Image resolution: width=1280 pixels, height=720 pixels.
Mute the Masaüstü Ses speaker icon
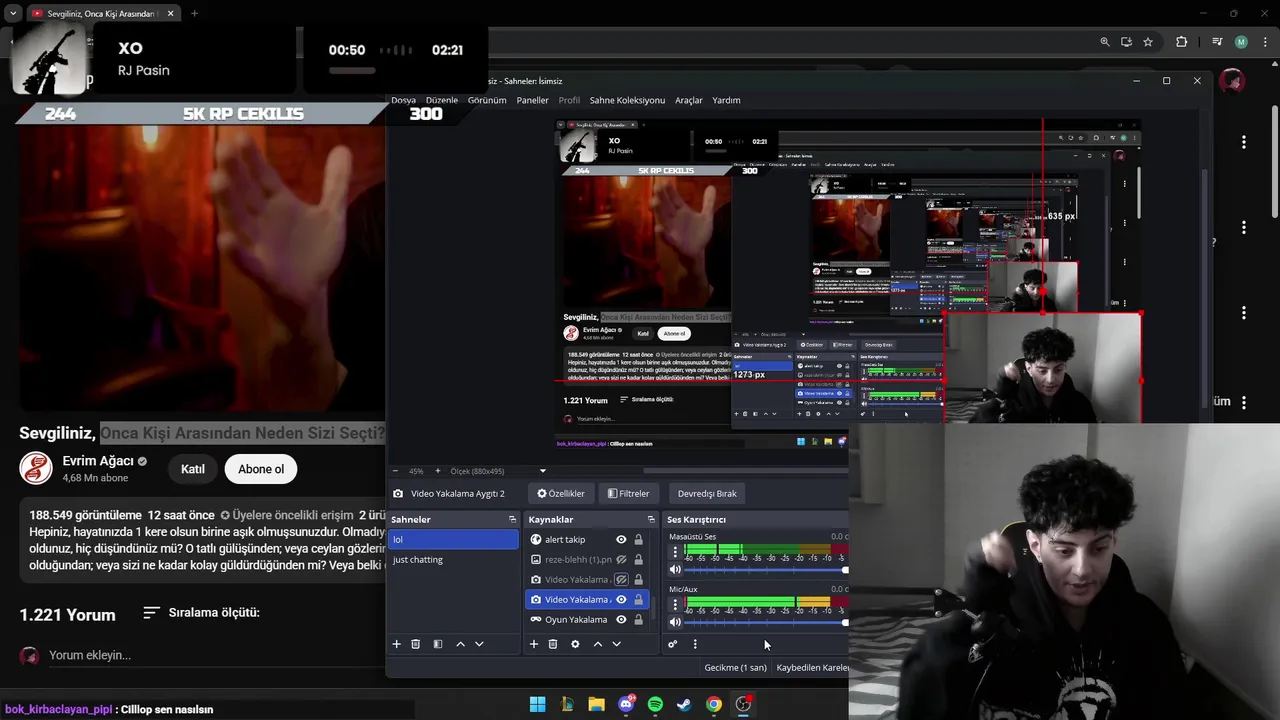(675, 569)
